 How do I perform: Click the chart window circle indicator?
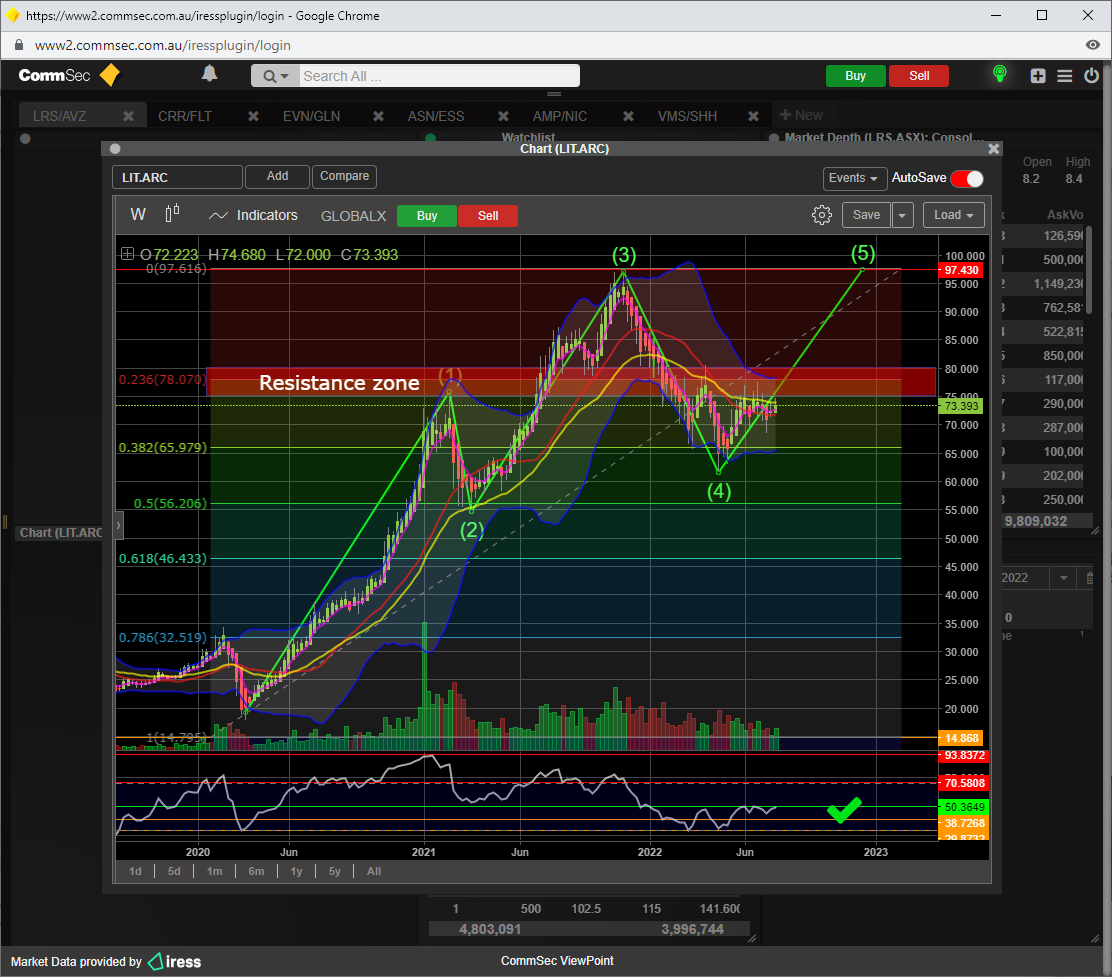point(115,149)
